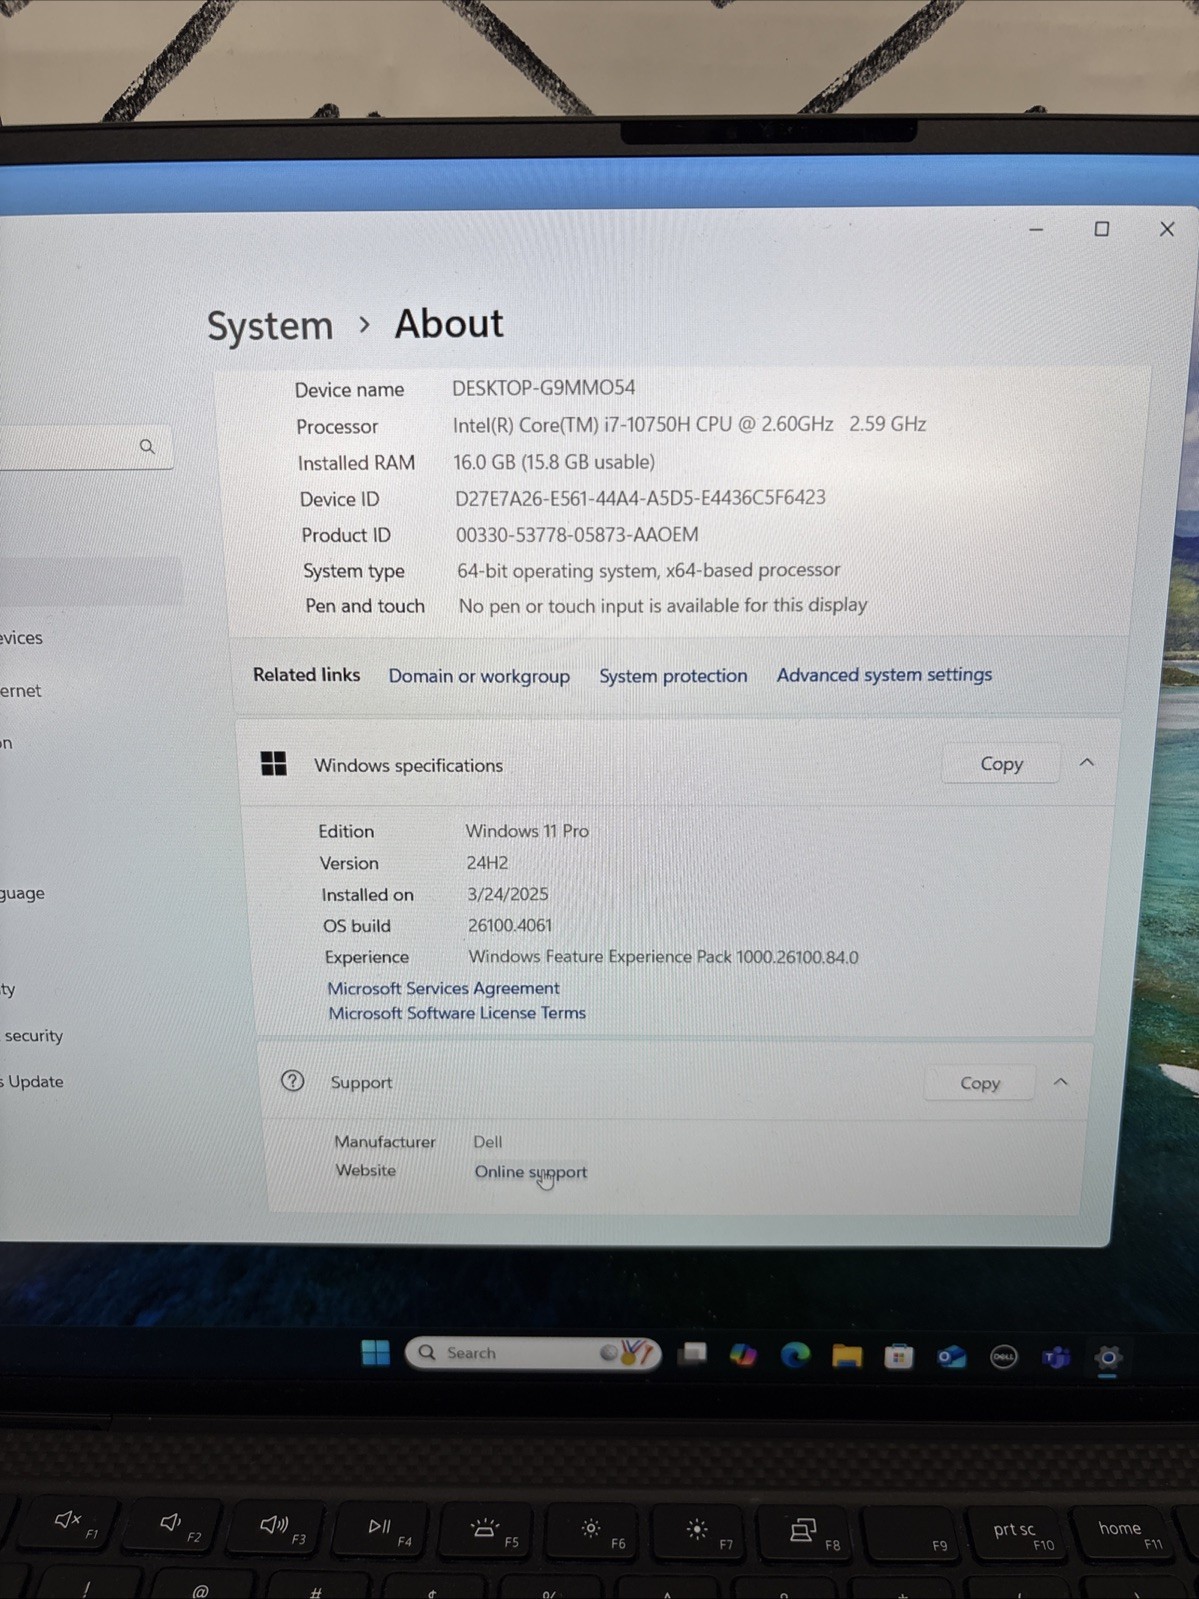Open Microsoft Software License Terms link
This screenshot has width=1199, height=1599.
[457, 1013]
